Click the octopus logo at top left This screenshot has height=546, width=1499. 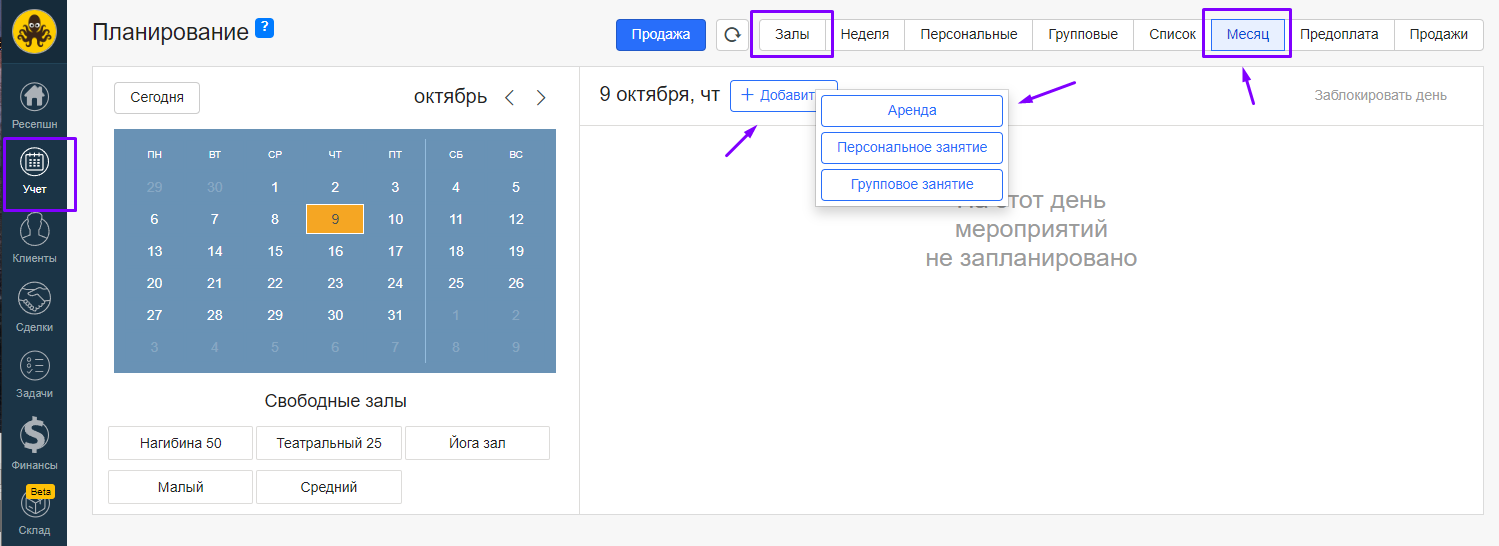click(x=34, y=32)
